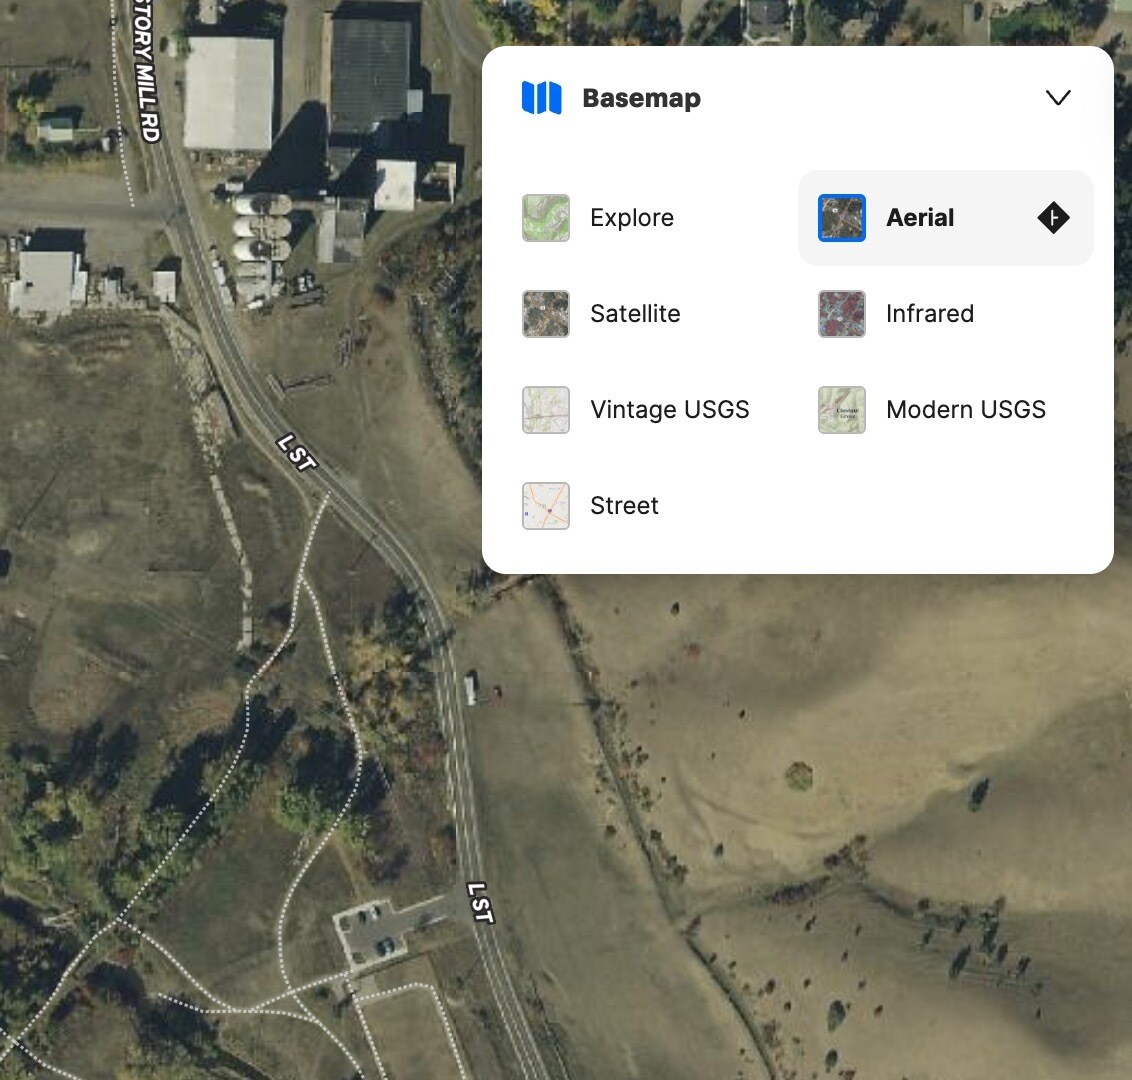This screenshot has width=1132, height=1080.
Task: Open the Explore basemap
Action: [631, 217]
